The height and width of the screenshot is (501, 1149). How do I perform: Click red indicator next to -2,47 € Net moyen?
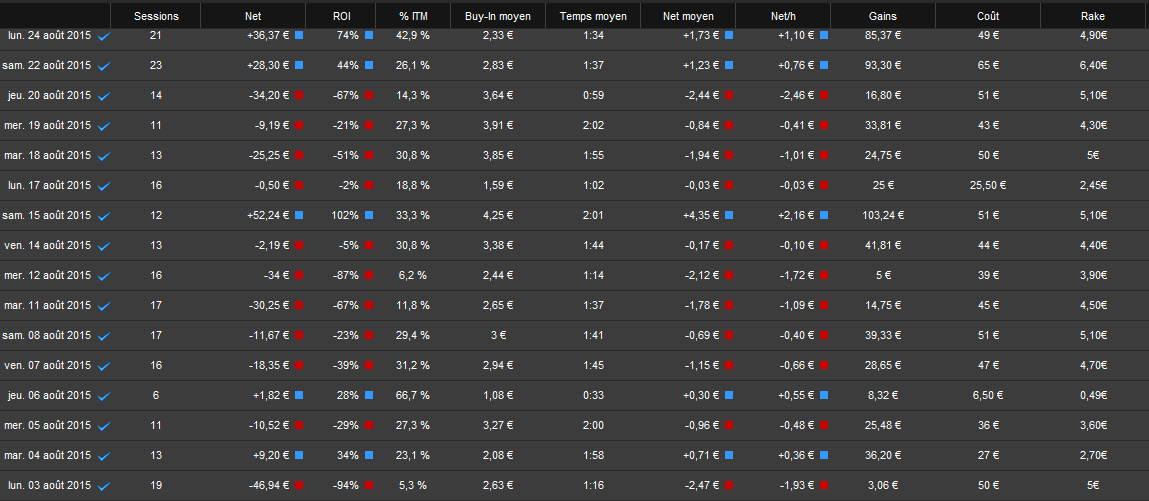729,485
